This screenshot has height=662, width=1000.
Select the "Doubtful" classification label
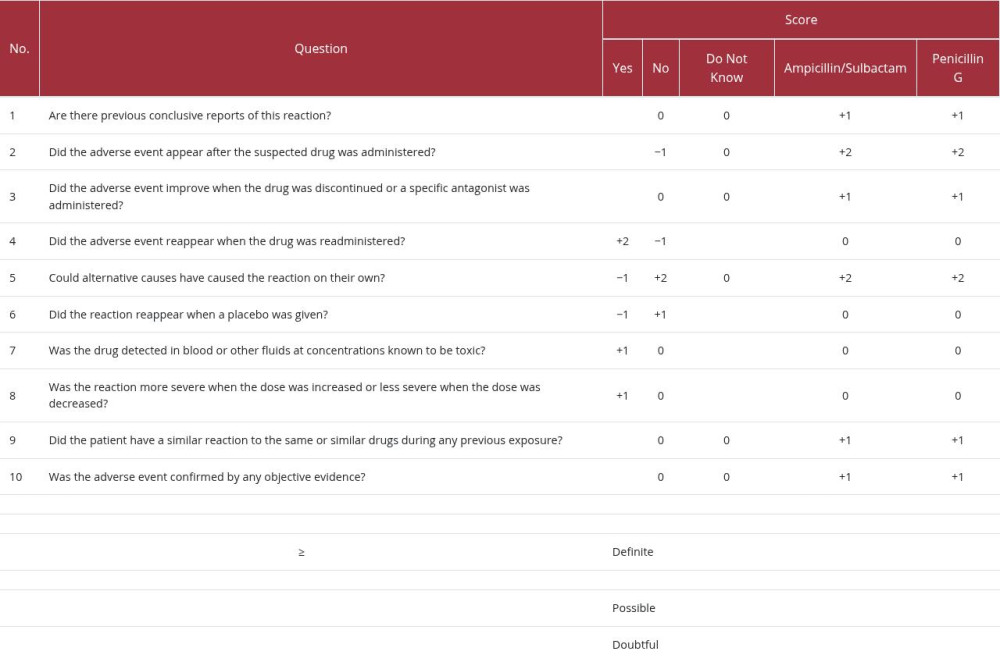635,645
